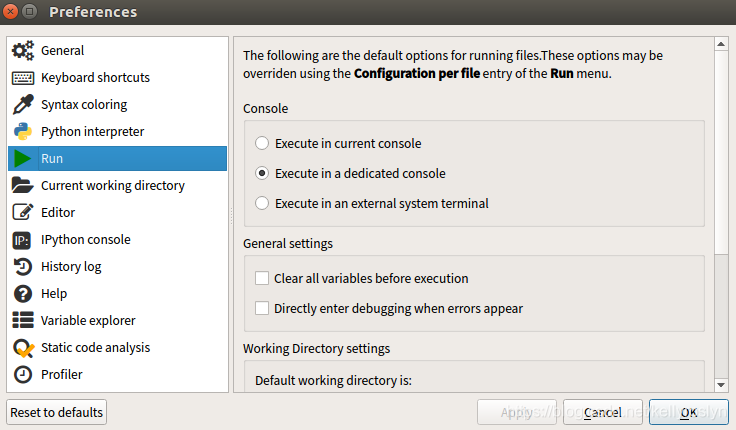The height and width of the screenshot is (430, 736).
Task: Select Execute in current console option
Action: pos(262,143)
